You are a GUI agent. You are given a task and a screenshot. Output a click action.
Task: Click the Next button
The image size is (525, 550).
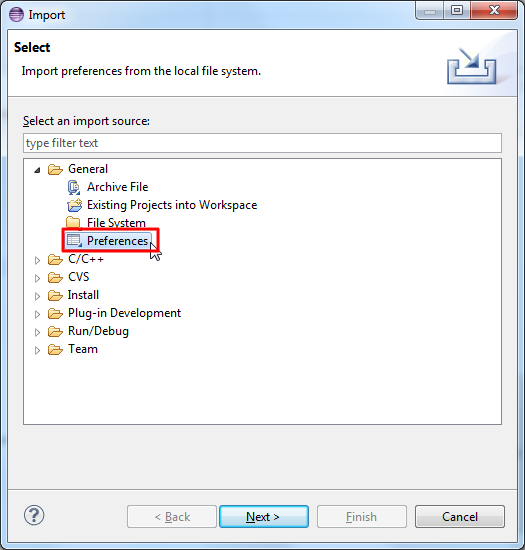(x=264, y=516)
